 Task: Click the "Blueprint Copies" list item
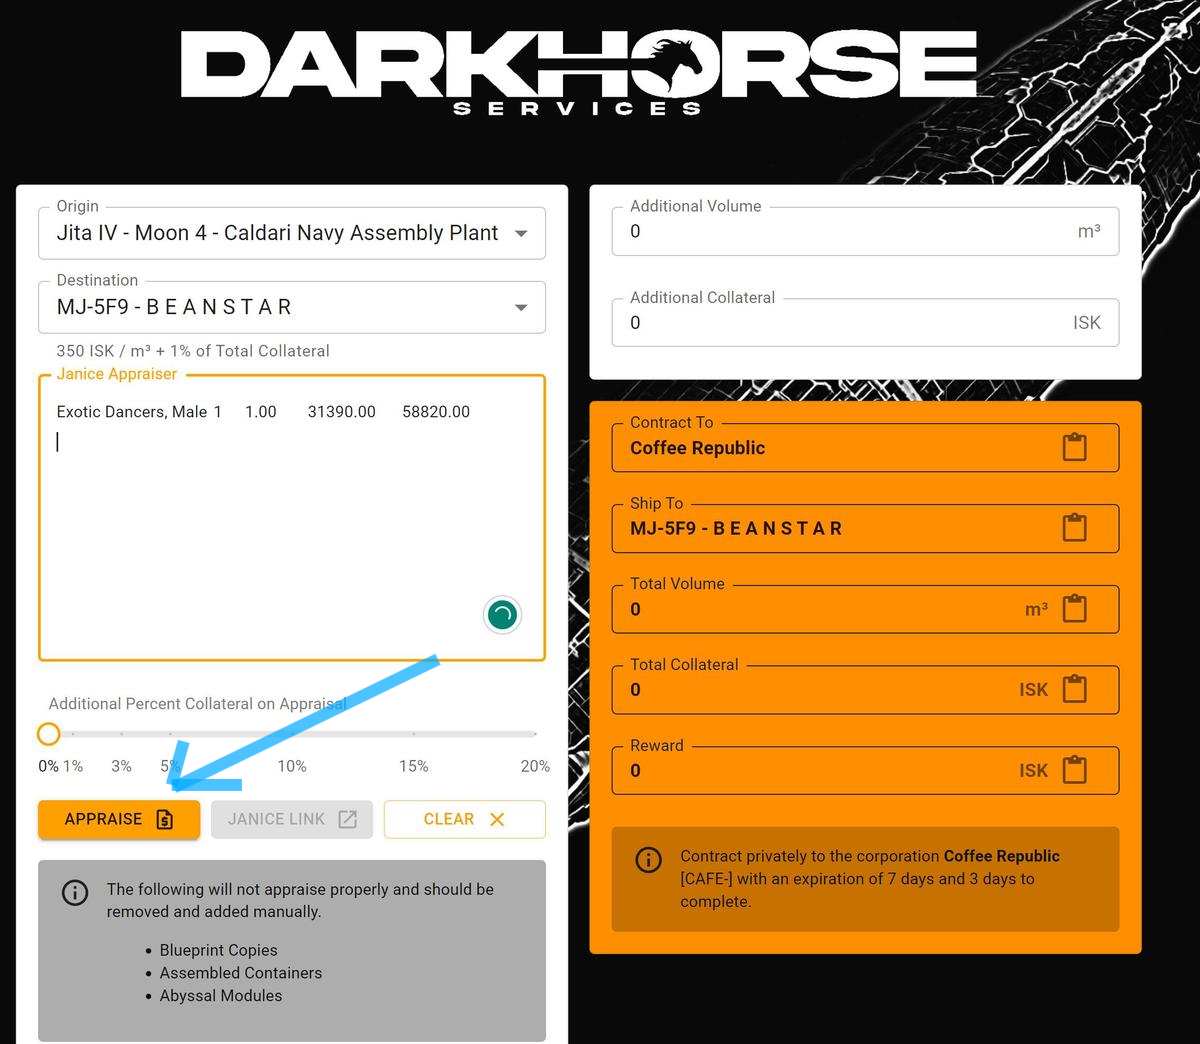(219, 950)
